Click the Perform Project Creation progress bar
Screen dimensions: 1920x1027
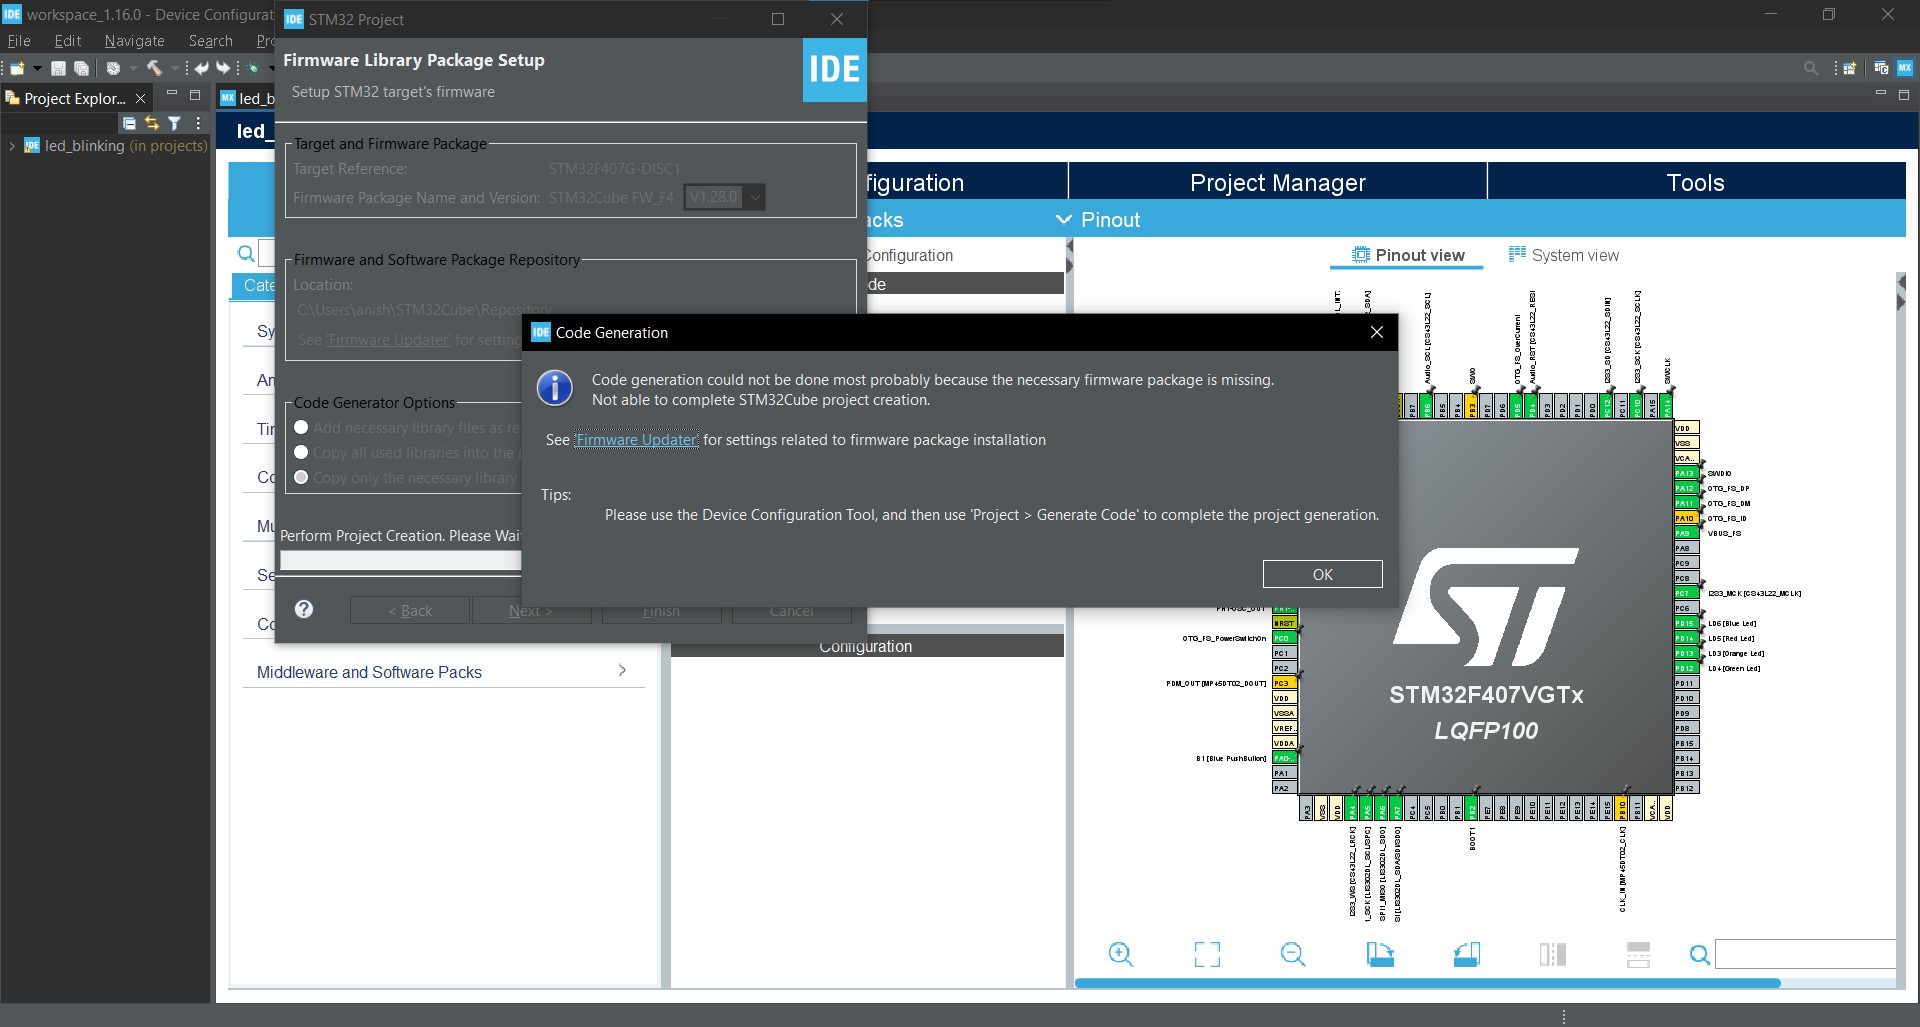(400, 560)
